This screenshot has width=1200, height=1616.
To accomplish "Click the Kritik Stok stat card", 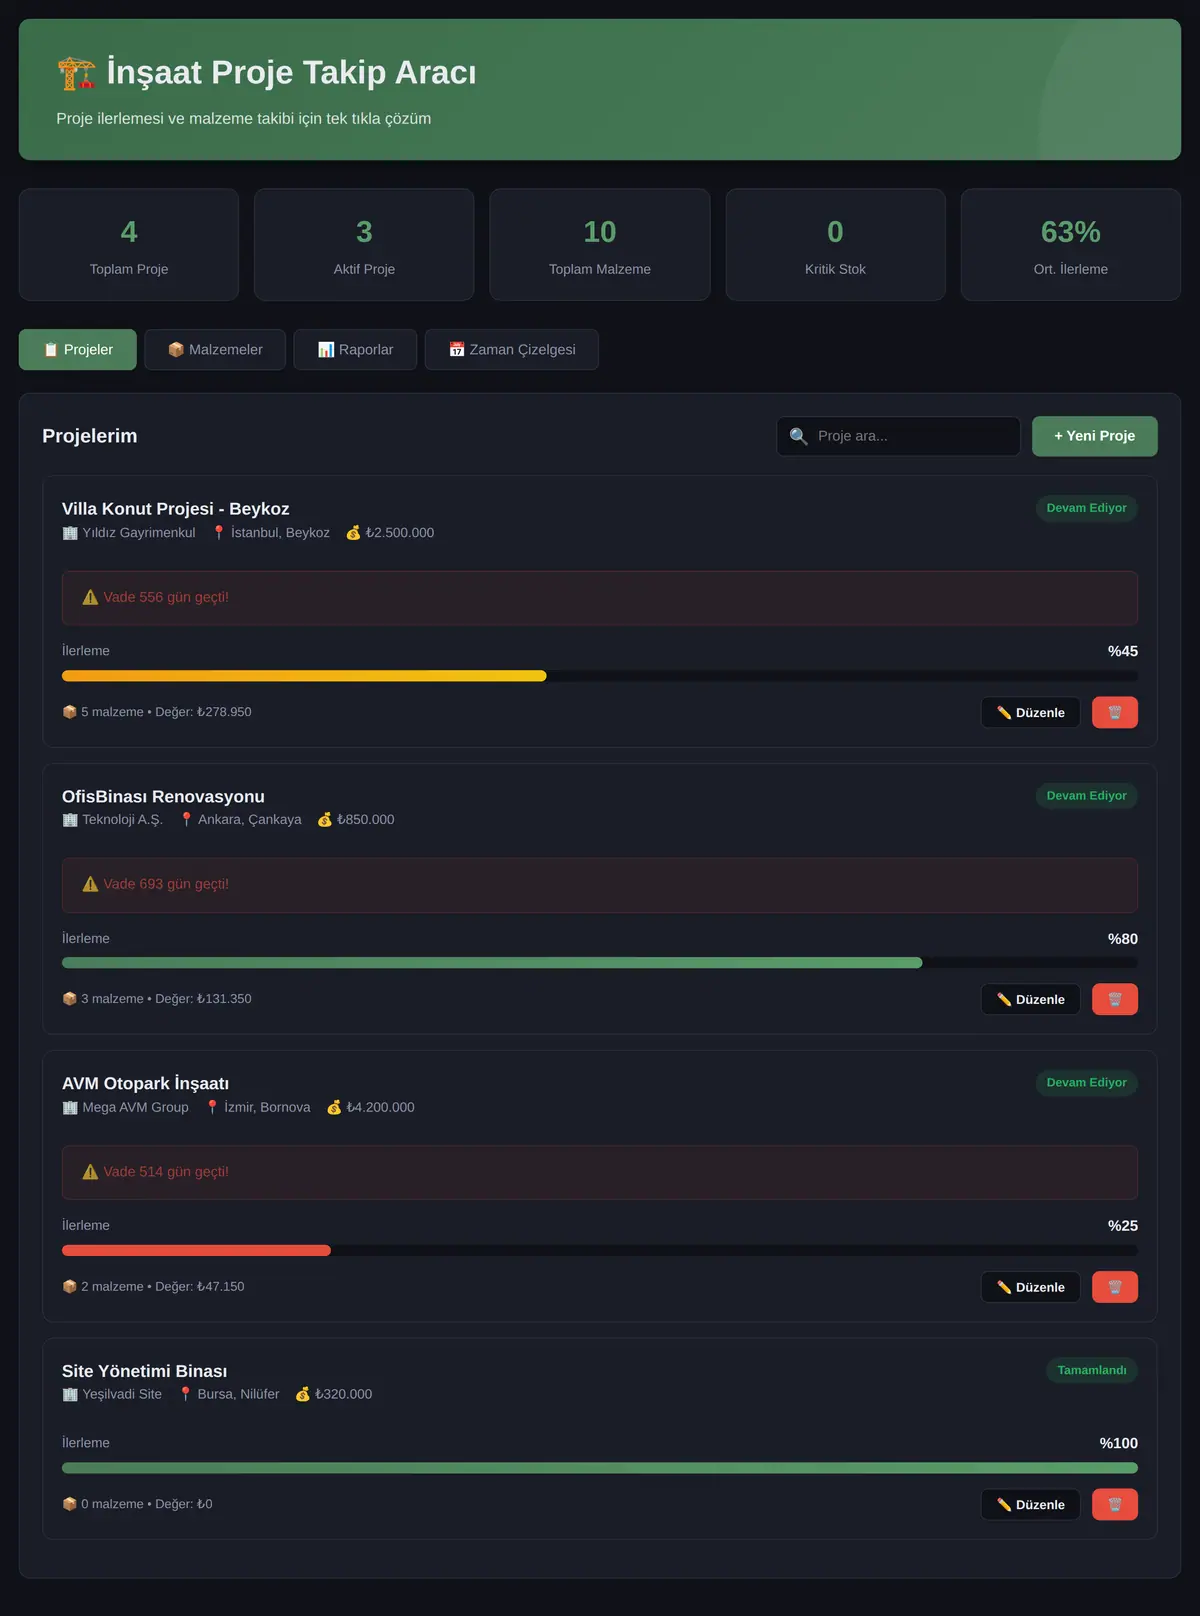I will click(835, 245).
